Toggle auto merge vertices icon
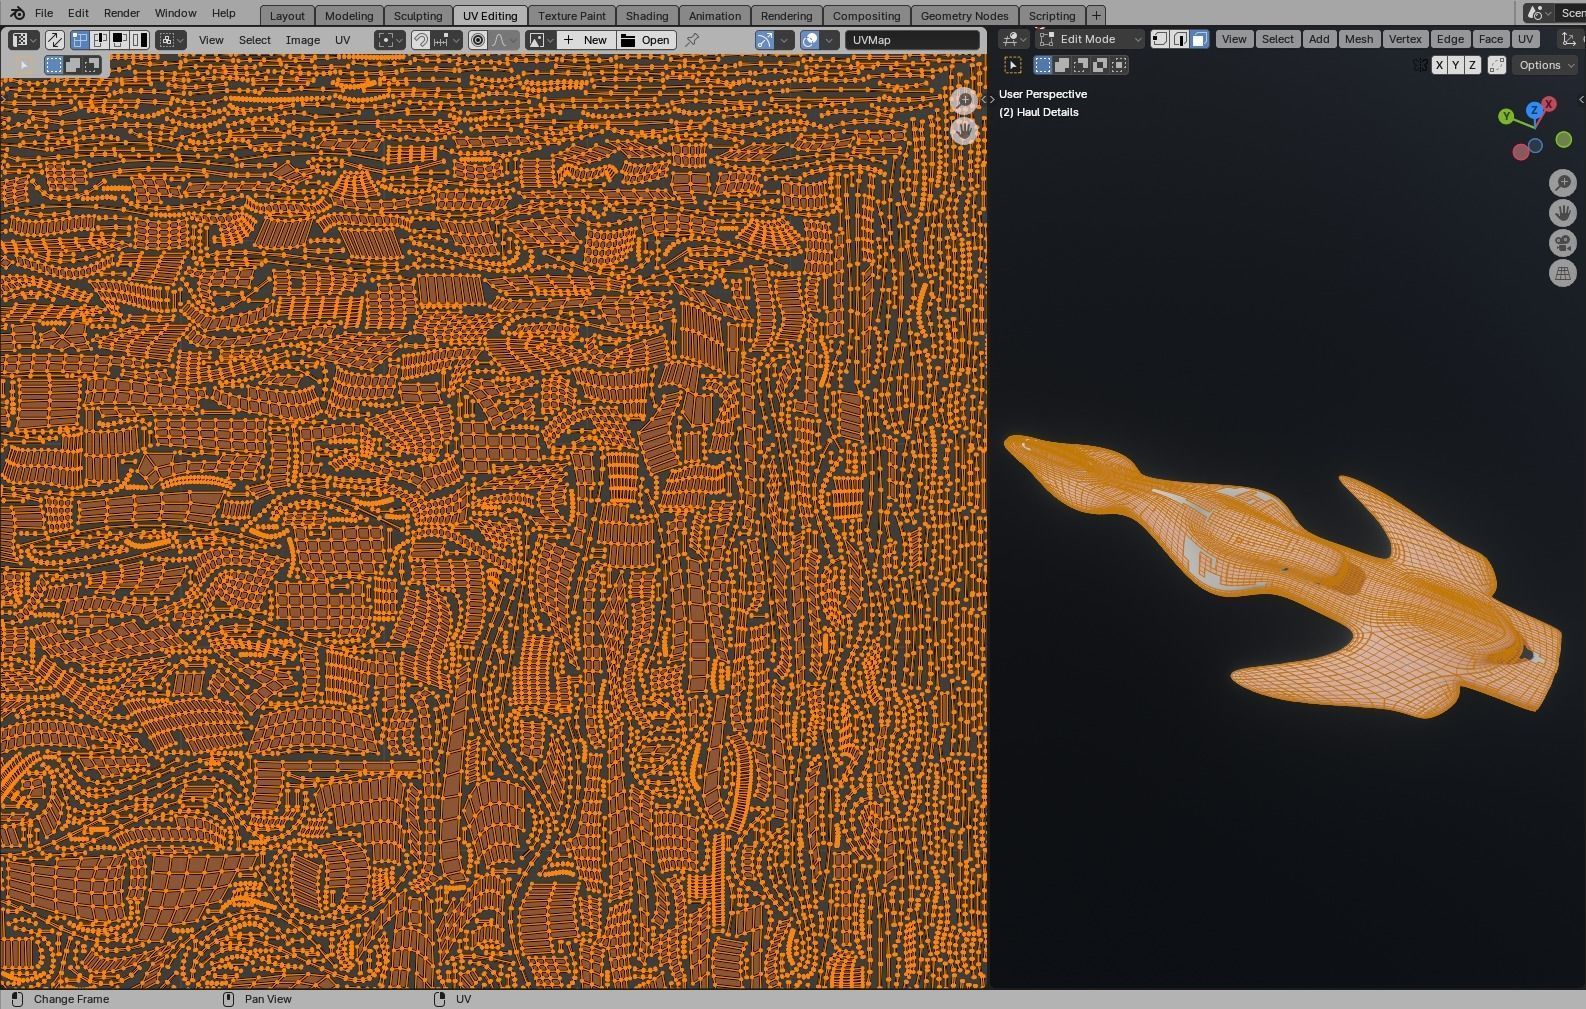 coord(1497,65)
